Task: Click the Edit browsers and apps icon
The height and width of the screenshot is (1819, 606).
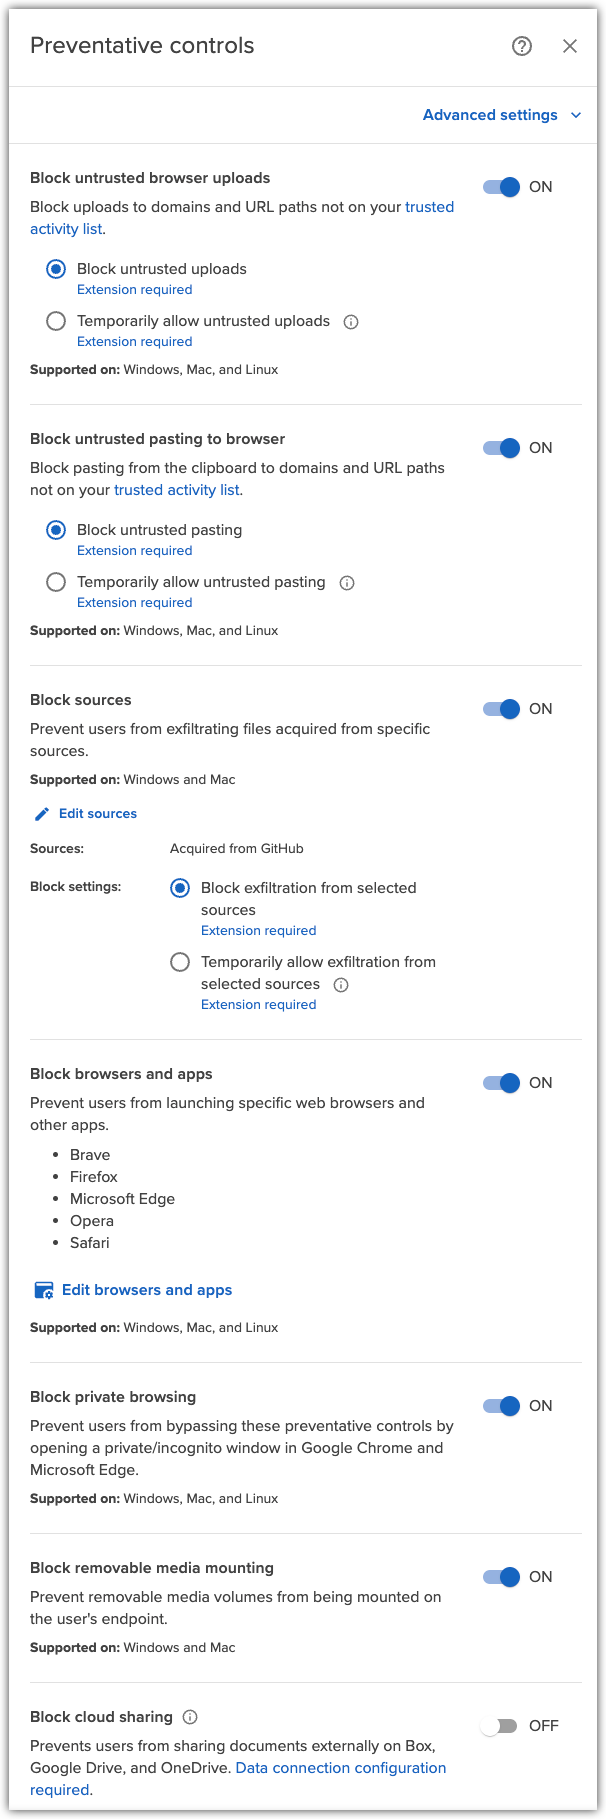Action: pyautogui.click(x=43, y=1289)
